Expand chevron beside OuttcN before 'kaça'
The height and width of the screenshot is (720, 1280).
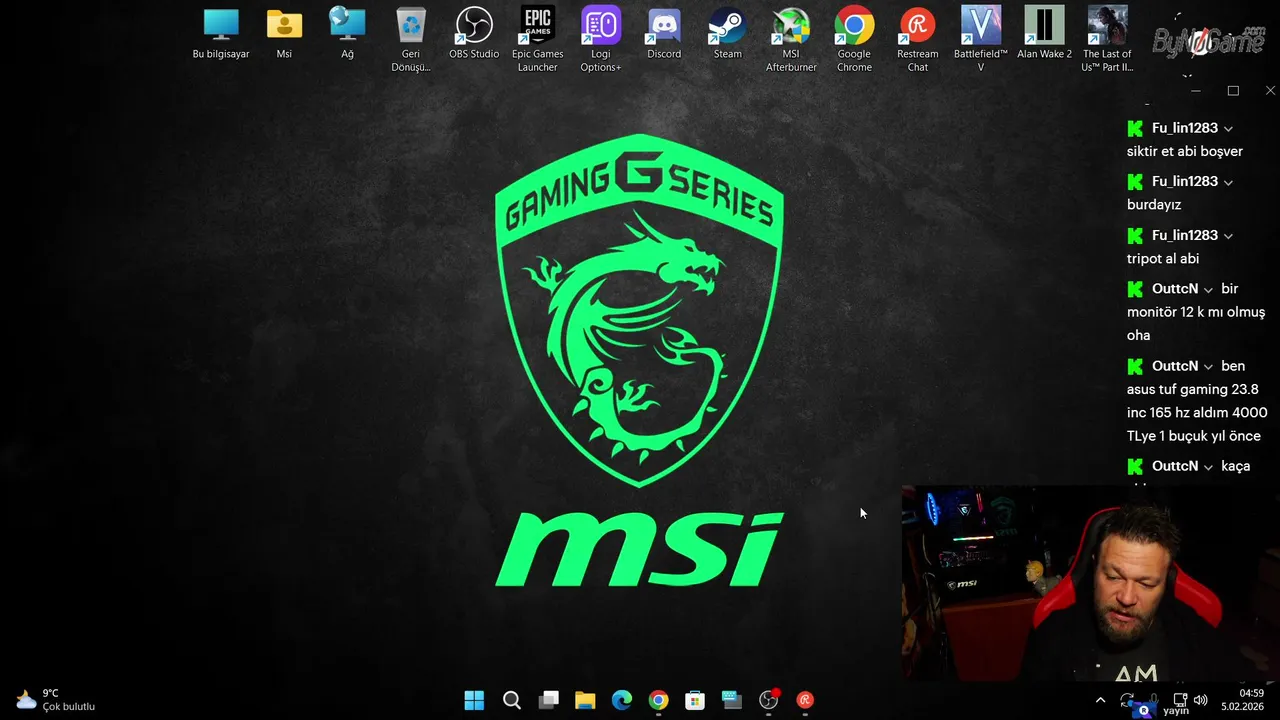1208,467
